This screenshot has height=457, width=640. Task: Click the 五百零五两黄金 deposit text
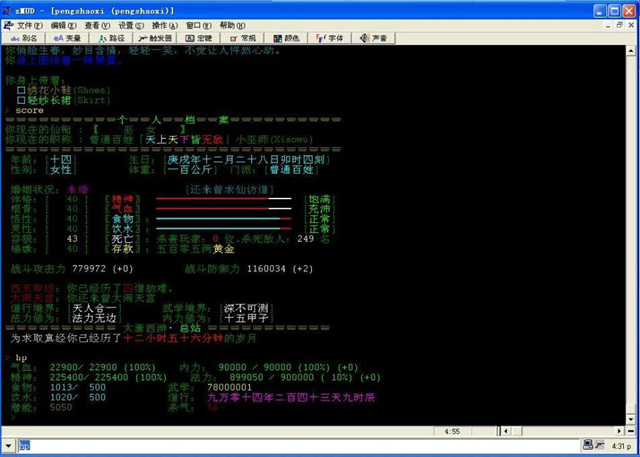click(196, 249)
